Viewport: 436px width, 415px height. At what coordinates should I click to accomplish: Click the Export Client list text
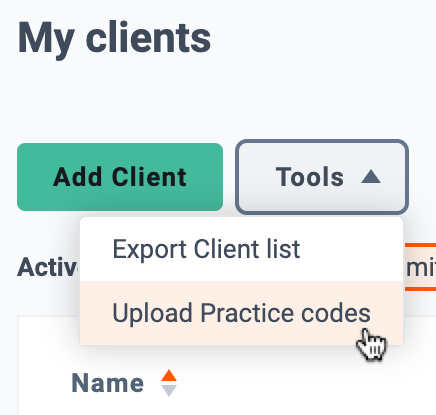(206, 249)
